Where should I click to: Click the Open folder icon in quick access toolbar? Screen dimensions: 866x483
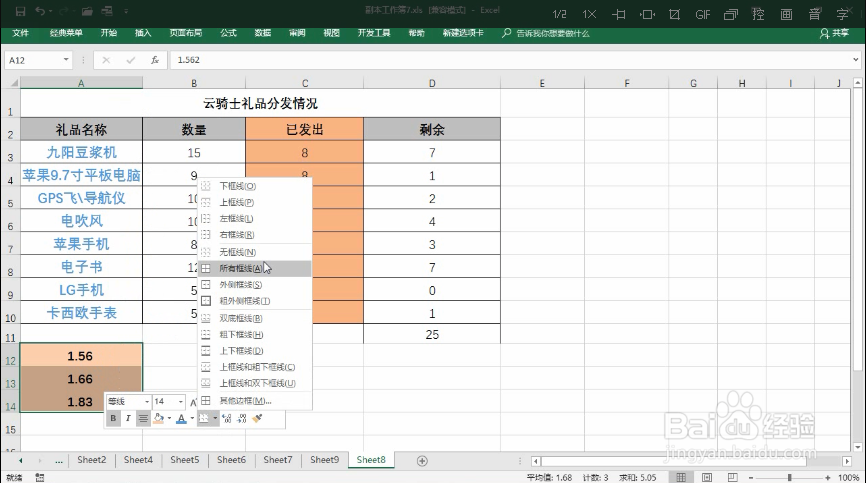tap(87, 11)
